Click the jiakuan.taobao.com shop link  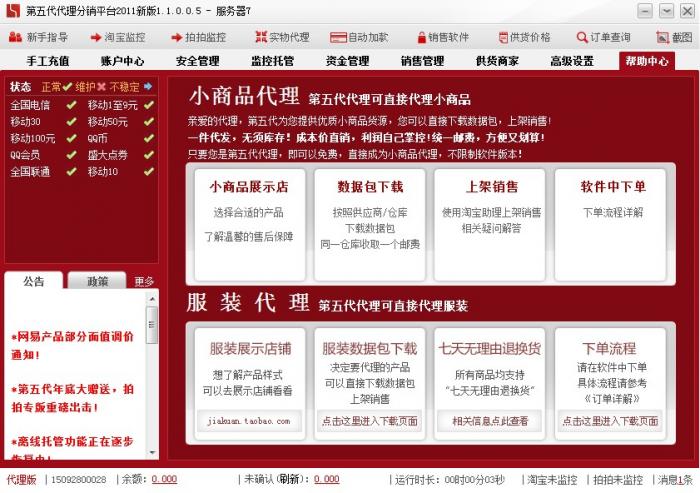pyautogui.click(x=249, y=421)
